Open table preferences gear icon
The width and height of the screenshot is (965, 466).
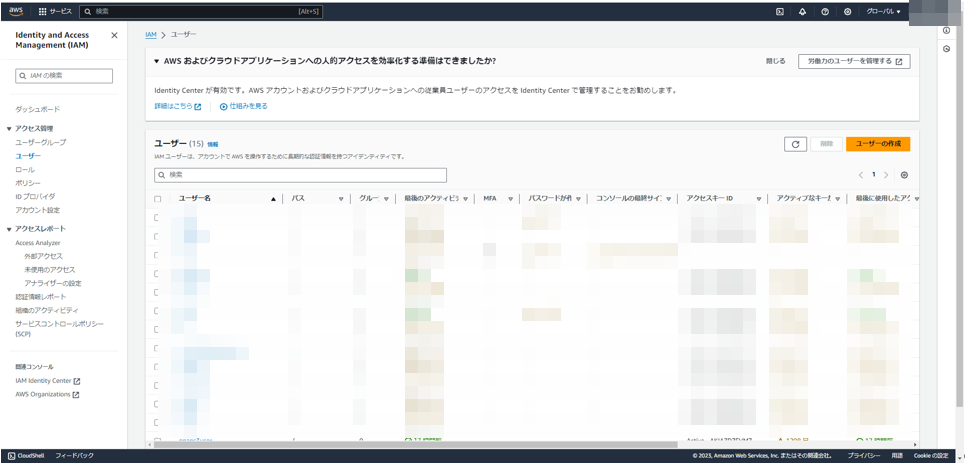(x=904, y=175)
